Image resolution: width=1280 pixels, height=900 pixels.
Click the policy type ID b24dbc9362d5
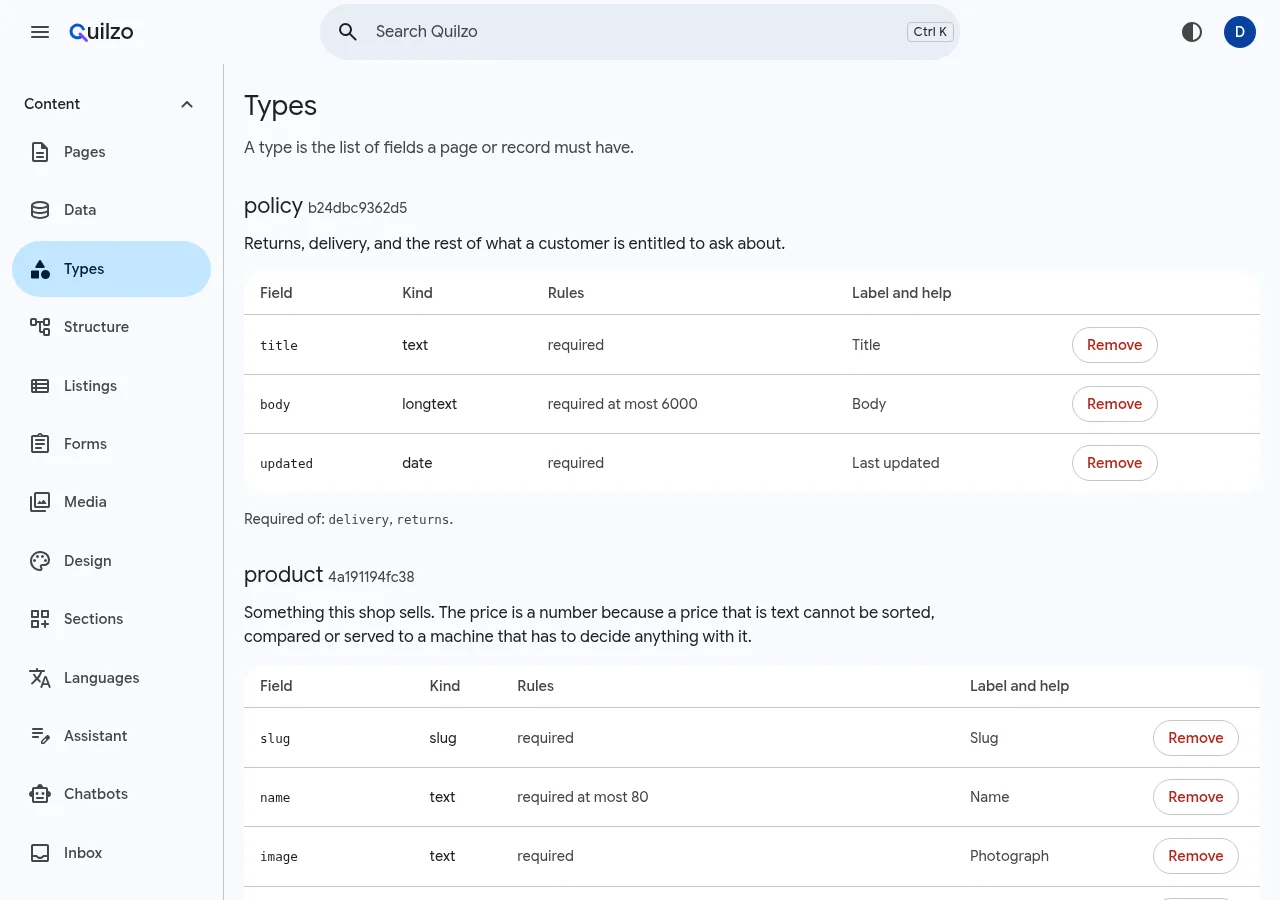pos(357,208)
